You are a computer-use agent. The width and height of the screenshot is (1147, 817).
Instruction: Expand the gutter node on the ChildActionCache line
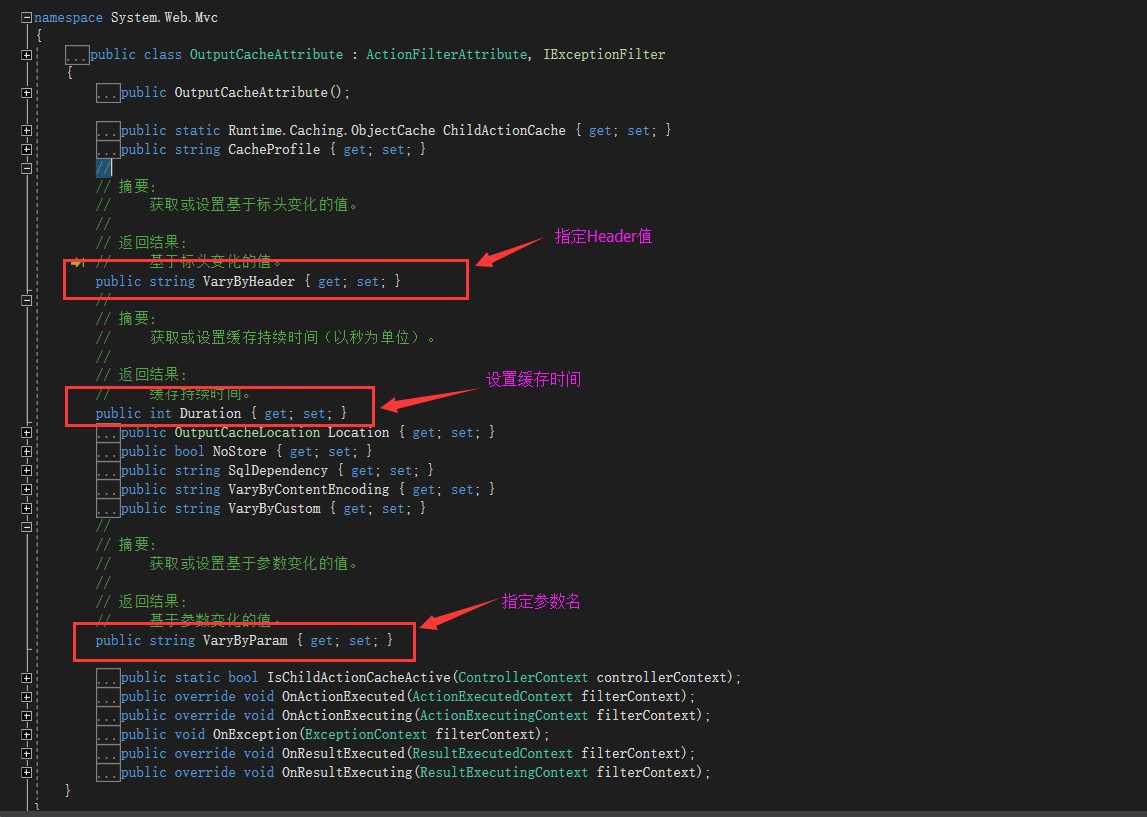[x=26, y=131]
